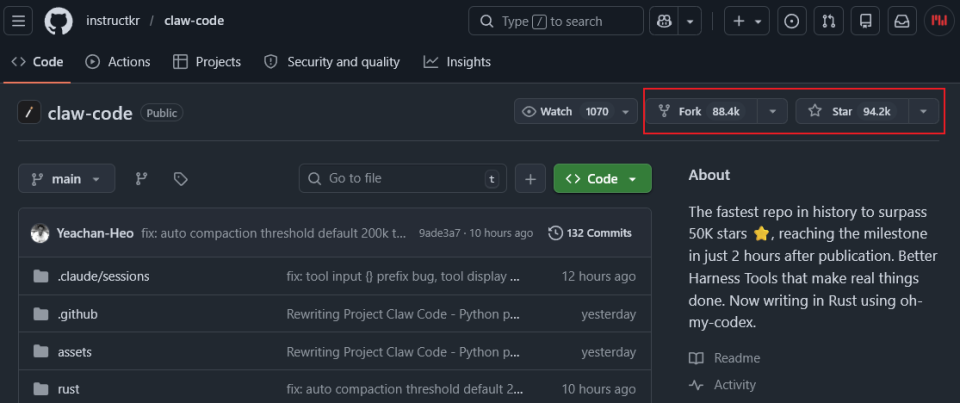Open the issues icon in header
The width and height of the screenshot is (960, 403).
point(792,21)
